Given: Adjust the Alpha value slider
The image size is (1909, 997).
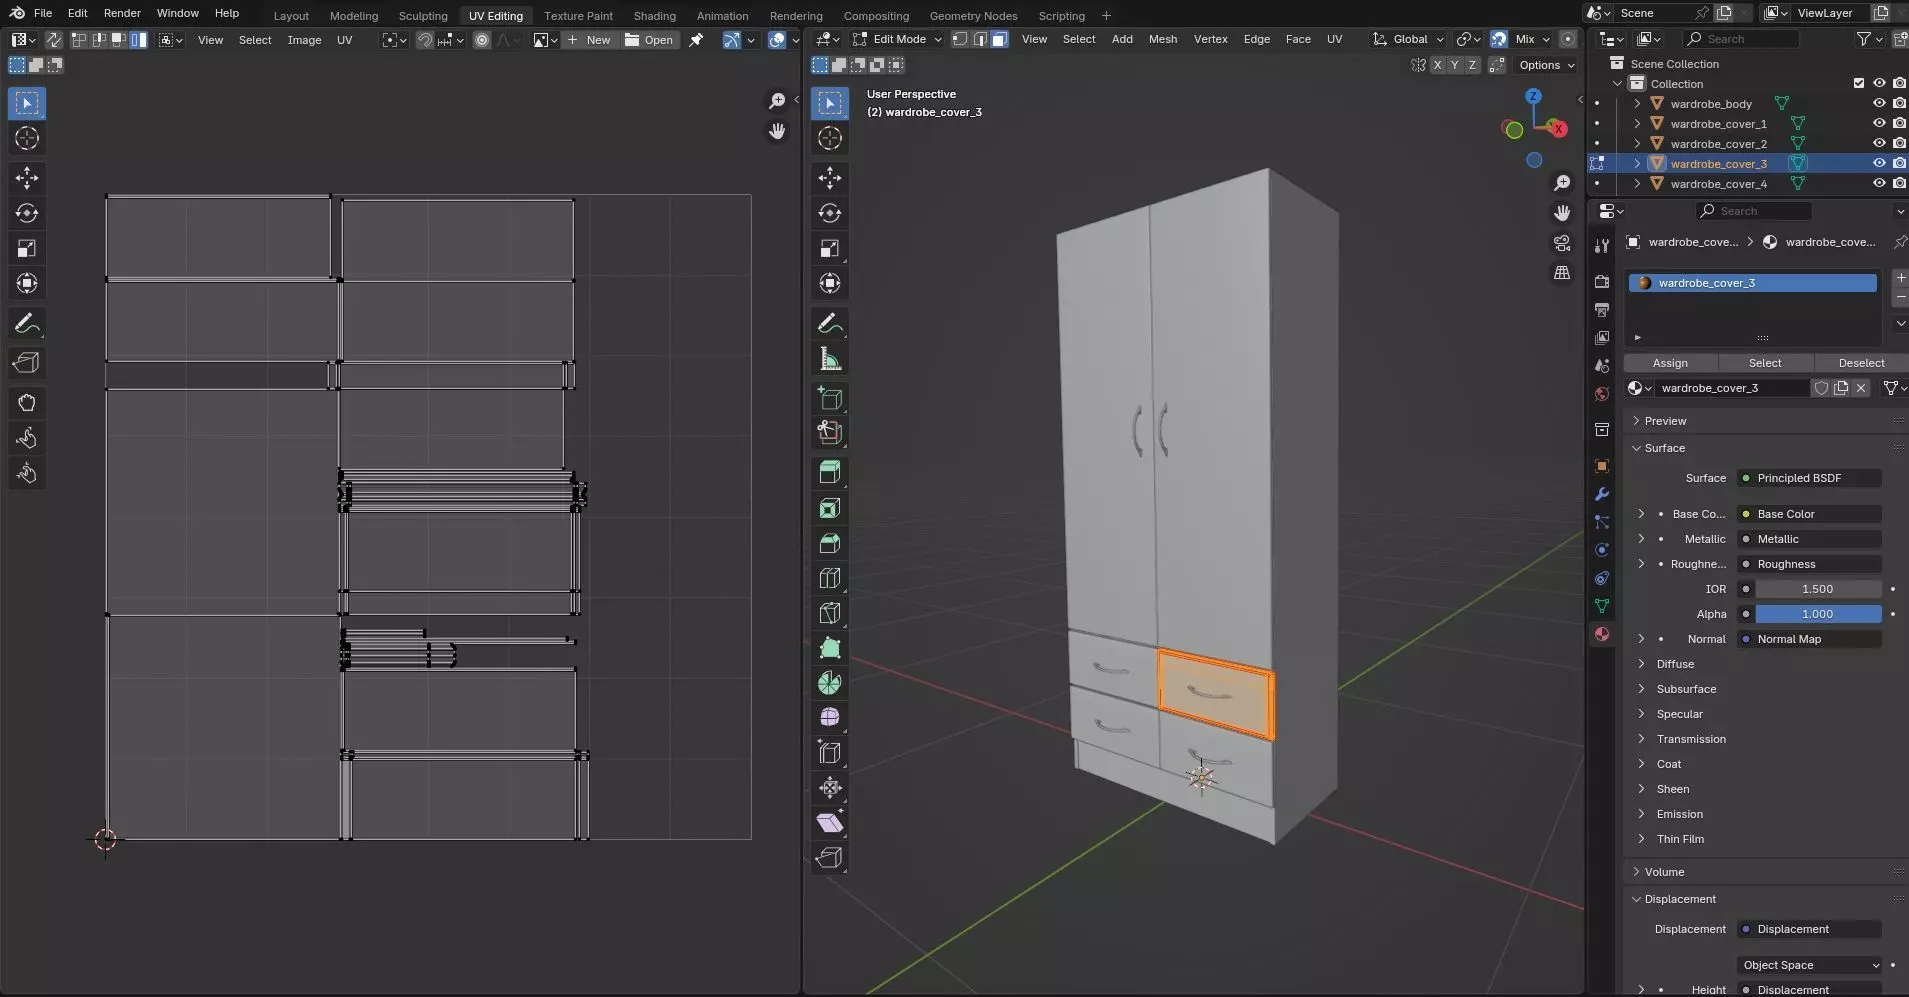Looking at the screenshot, I should (x=1817, y=614).
